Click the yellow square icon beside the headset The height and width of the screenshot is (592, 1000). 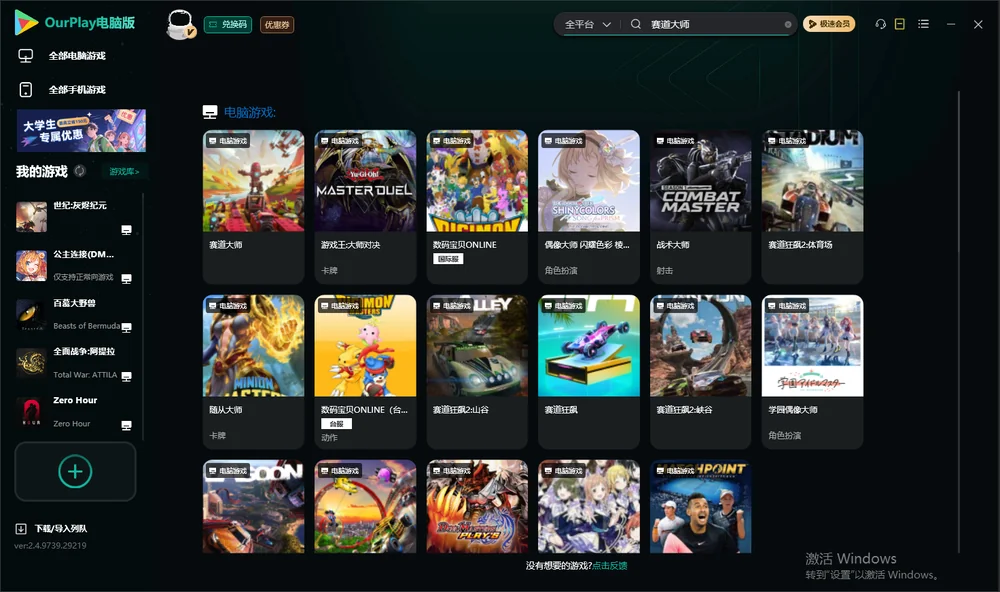[900, 24]
